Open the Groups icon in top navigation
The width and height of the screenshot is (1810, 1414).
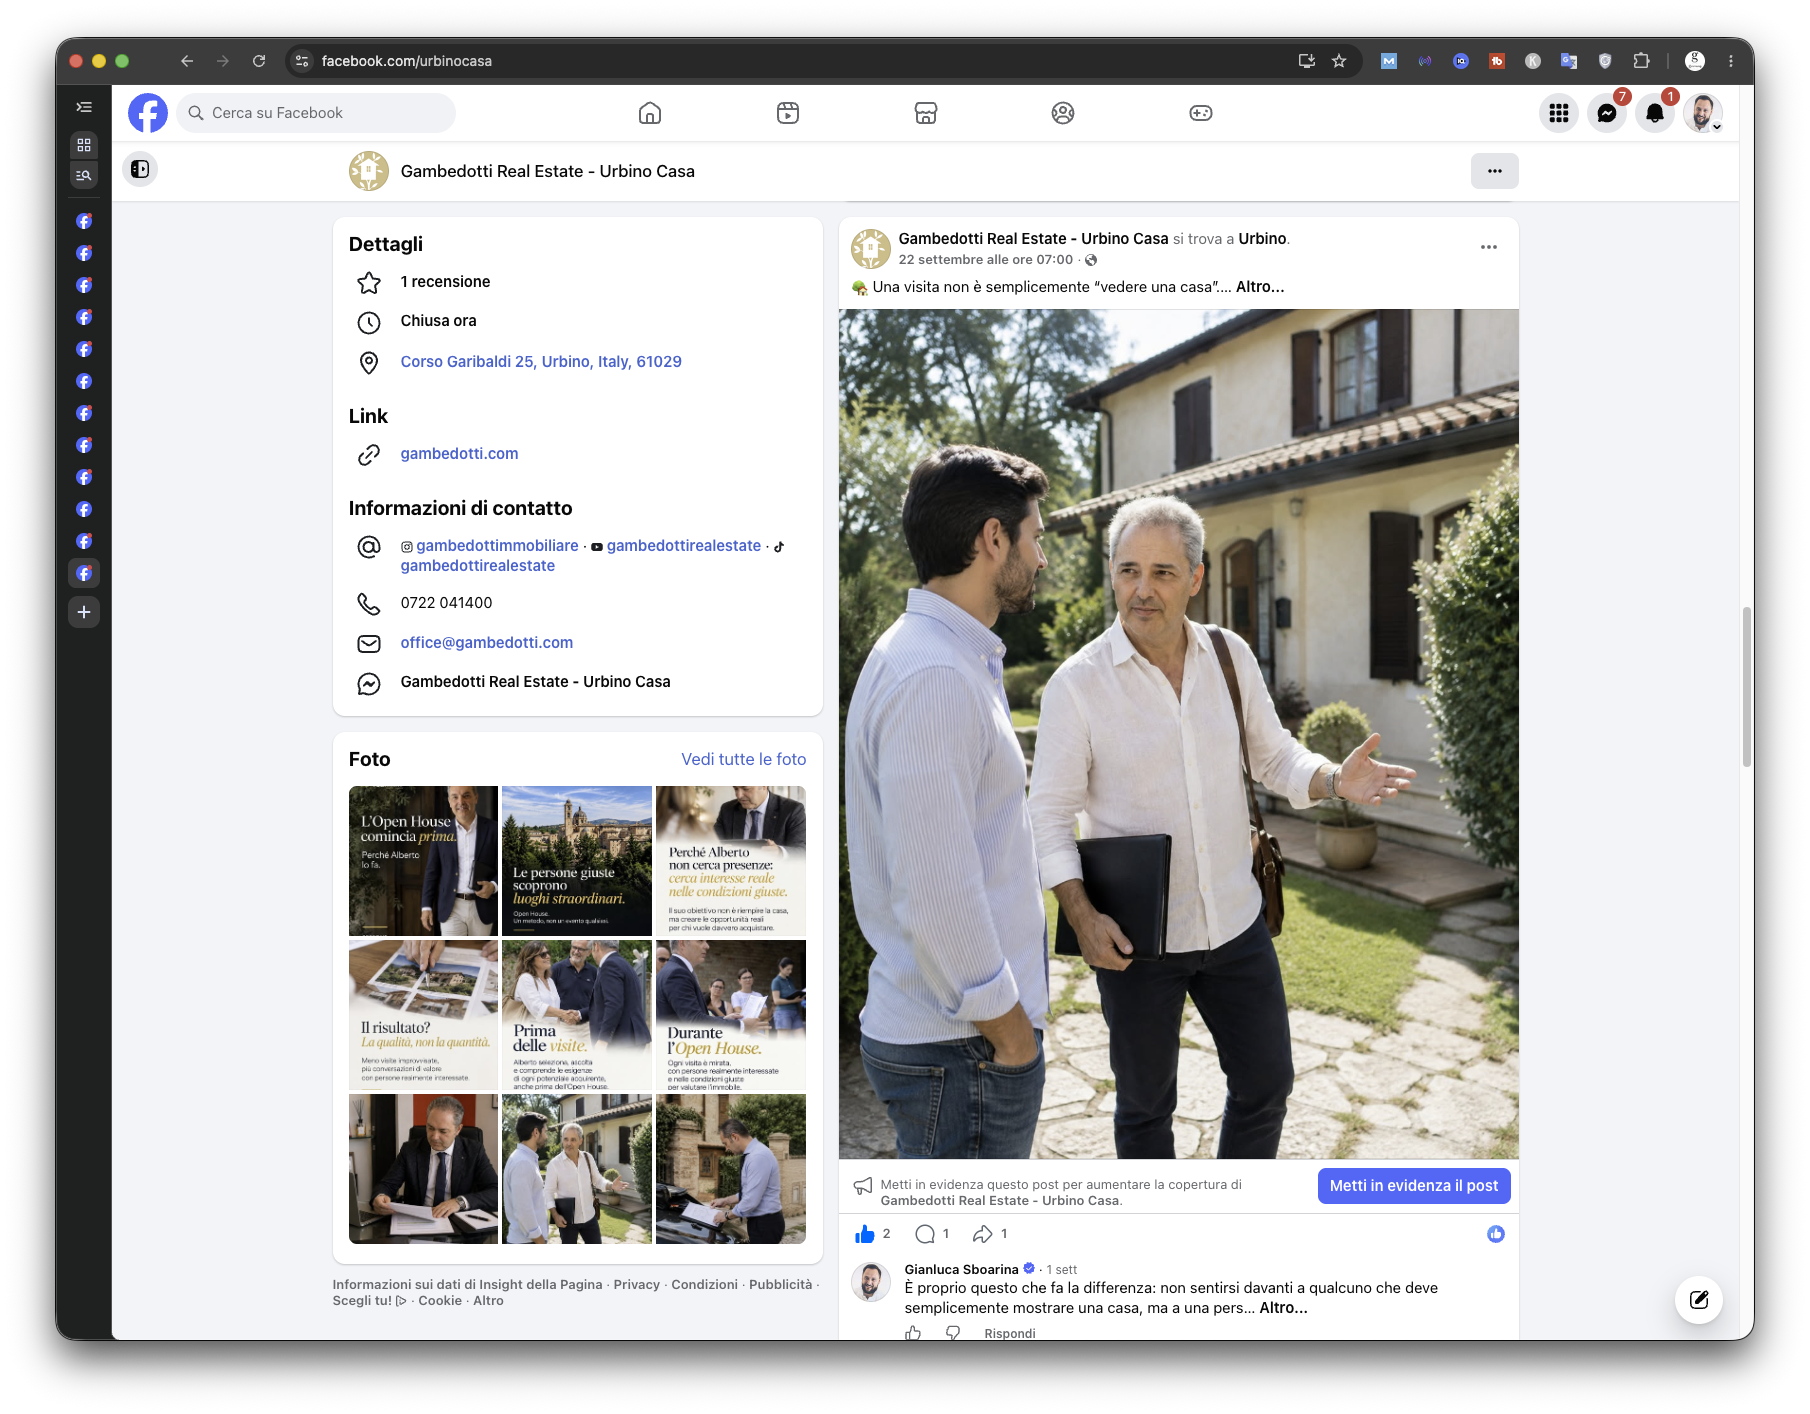click(x=1063, y=113)
